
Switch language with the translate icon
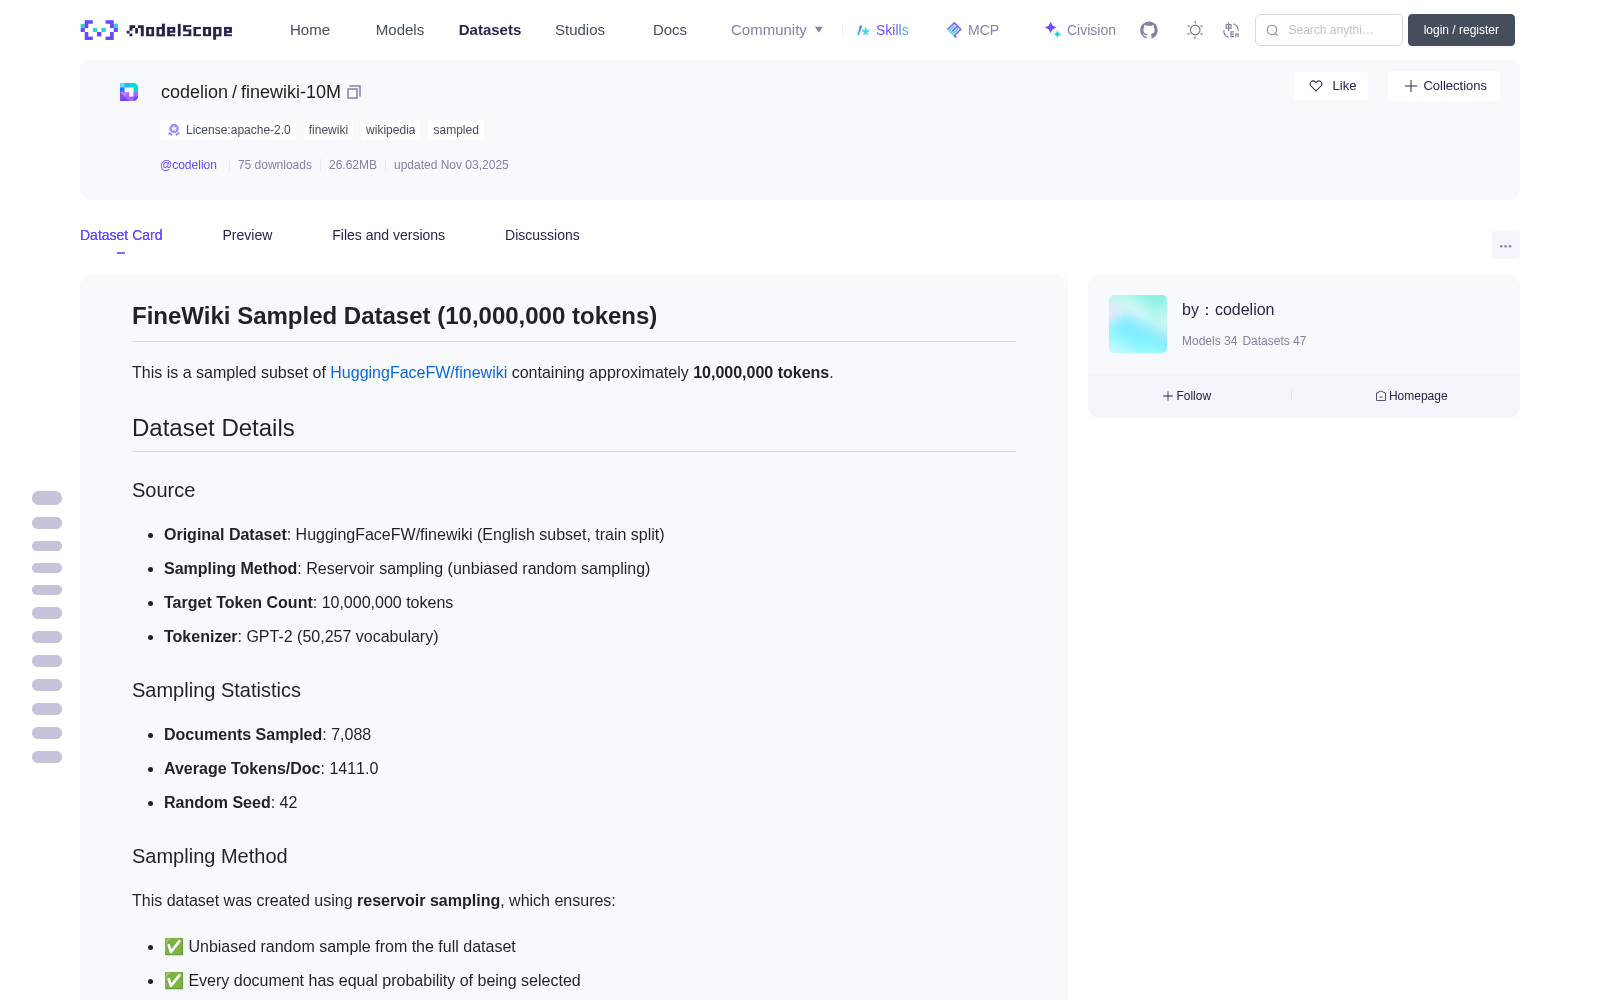pyautogui.click(x=1231, y=30)
